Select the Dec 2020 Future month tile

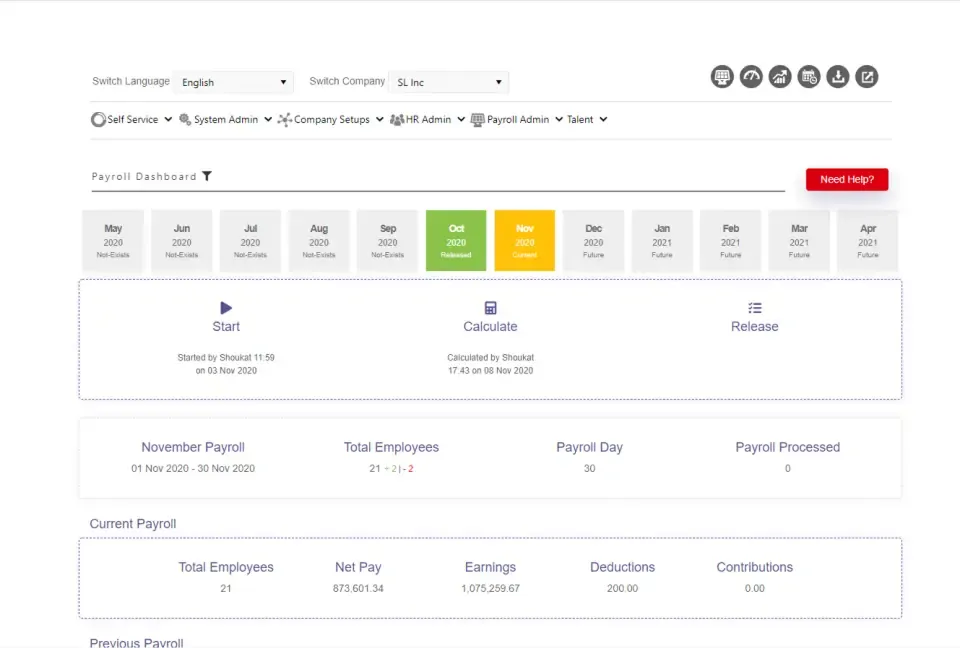593,241
